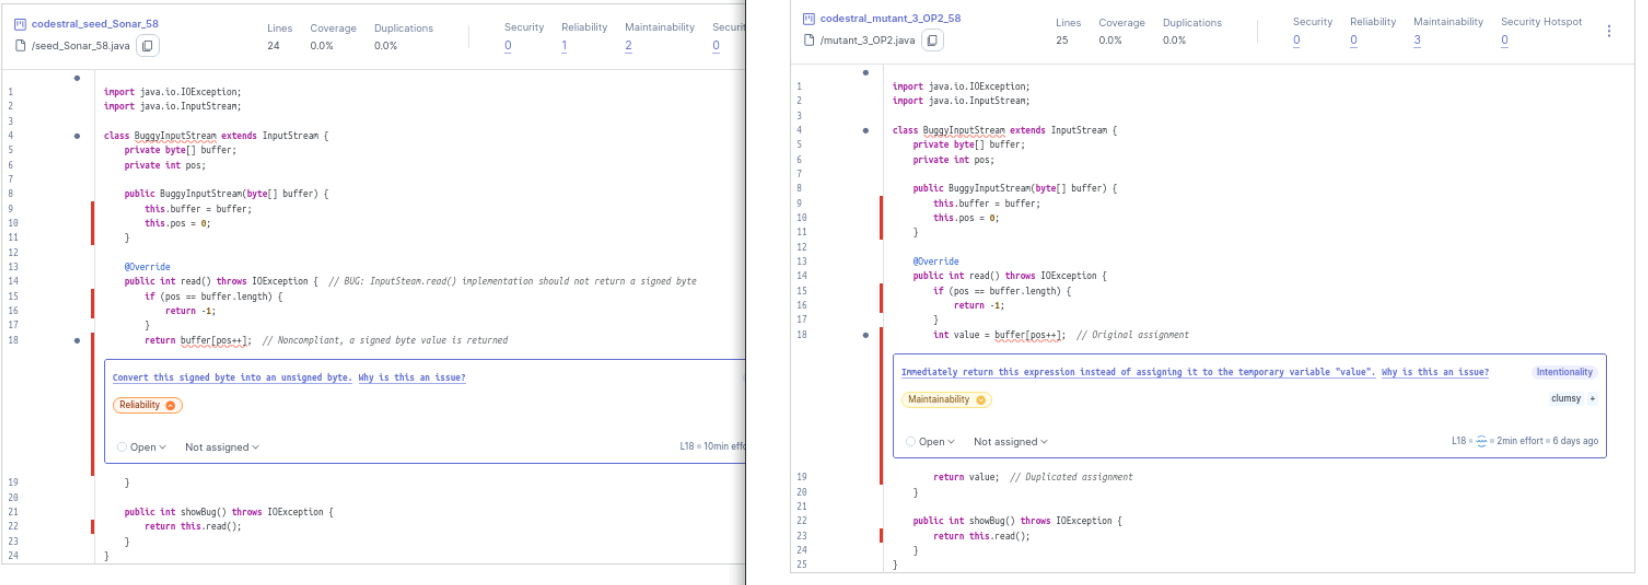Viewport: 1648px width, 585px height.
Task: Click the Maintainability count 2 in seed header
Action: (628, 46)
